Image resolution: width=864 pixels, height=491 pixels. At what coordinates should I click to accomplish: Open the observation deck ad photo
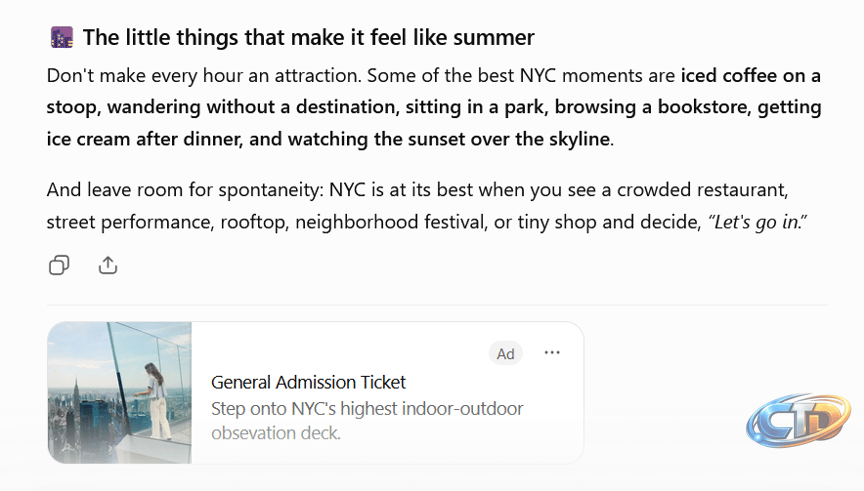[x=120, y=392]
